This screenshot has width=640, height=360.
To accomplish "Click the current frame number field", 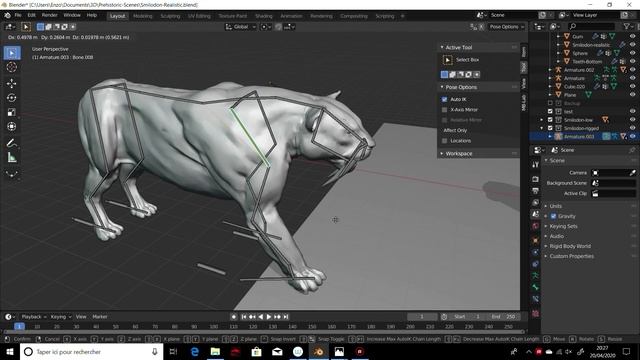I will point(422,317).
